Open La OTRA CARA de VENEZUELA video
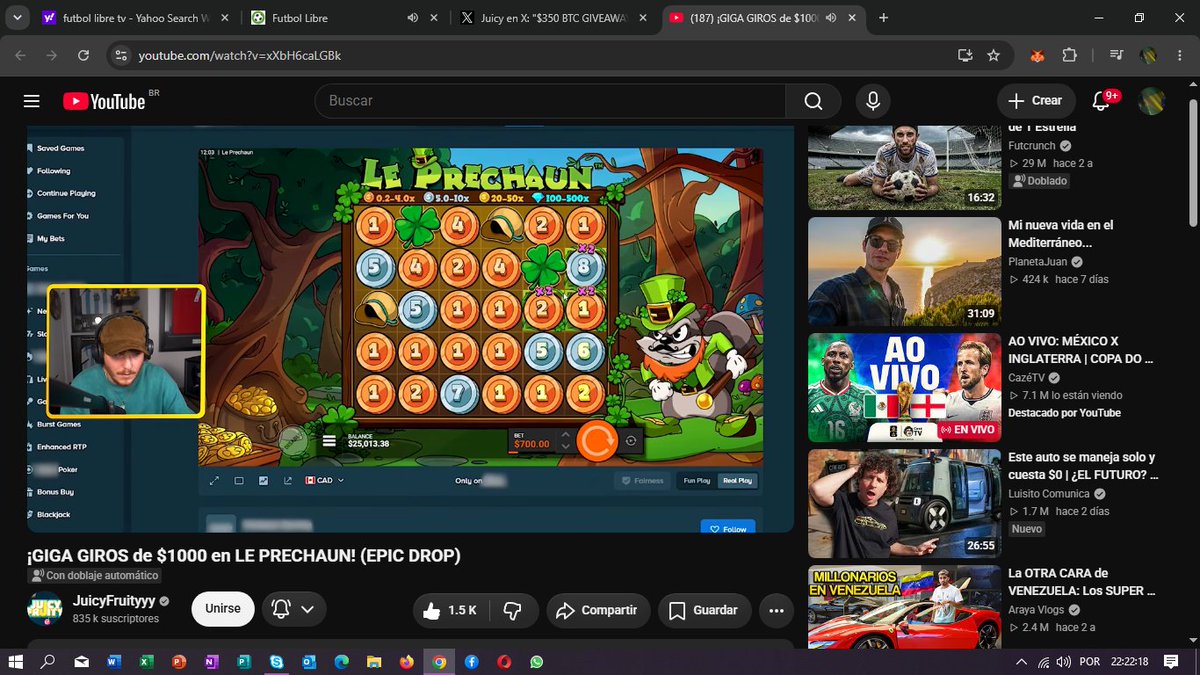 1082,582
